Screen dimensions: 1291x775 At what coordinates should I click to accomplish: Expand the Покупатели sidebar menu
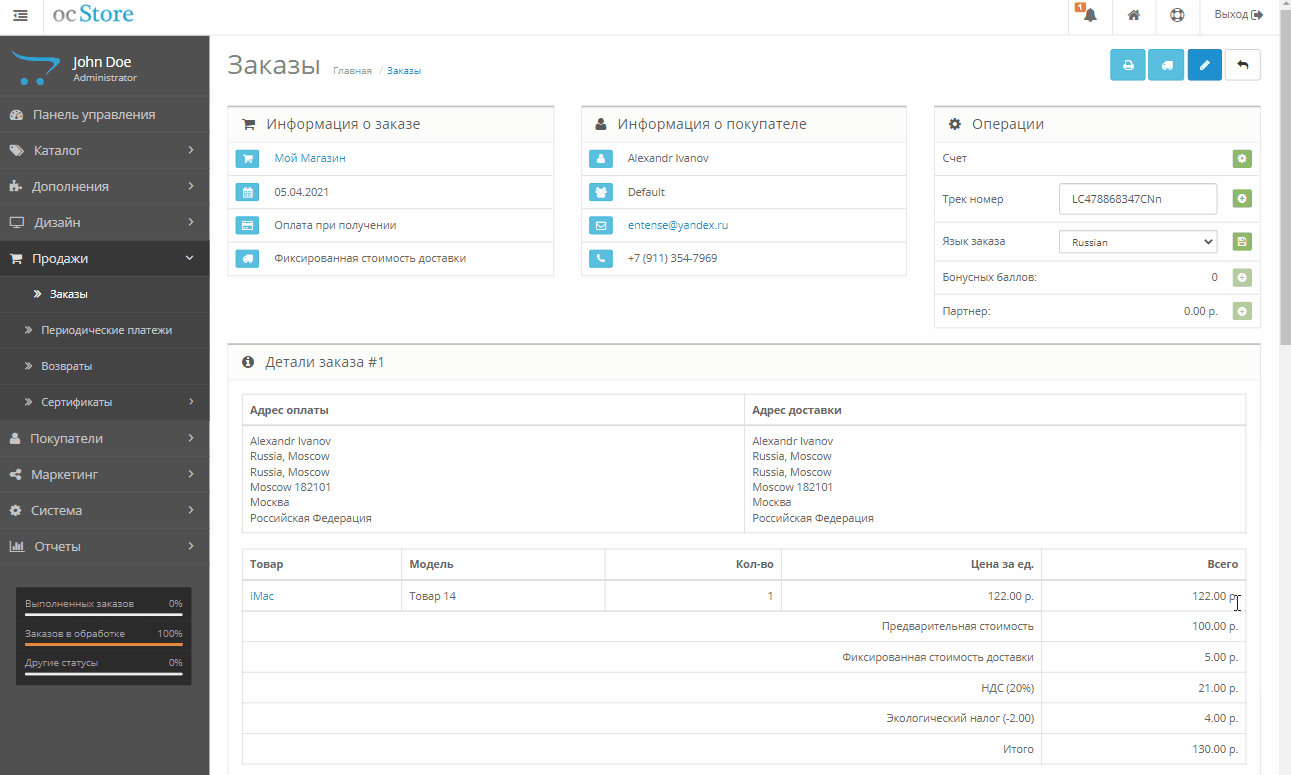(x=105, y=438)
